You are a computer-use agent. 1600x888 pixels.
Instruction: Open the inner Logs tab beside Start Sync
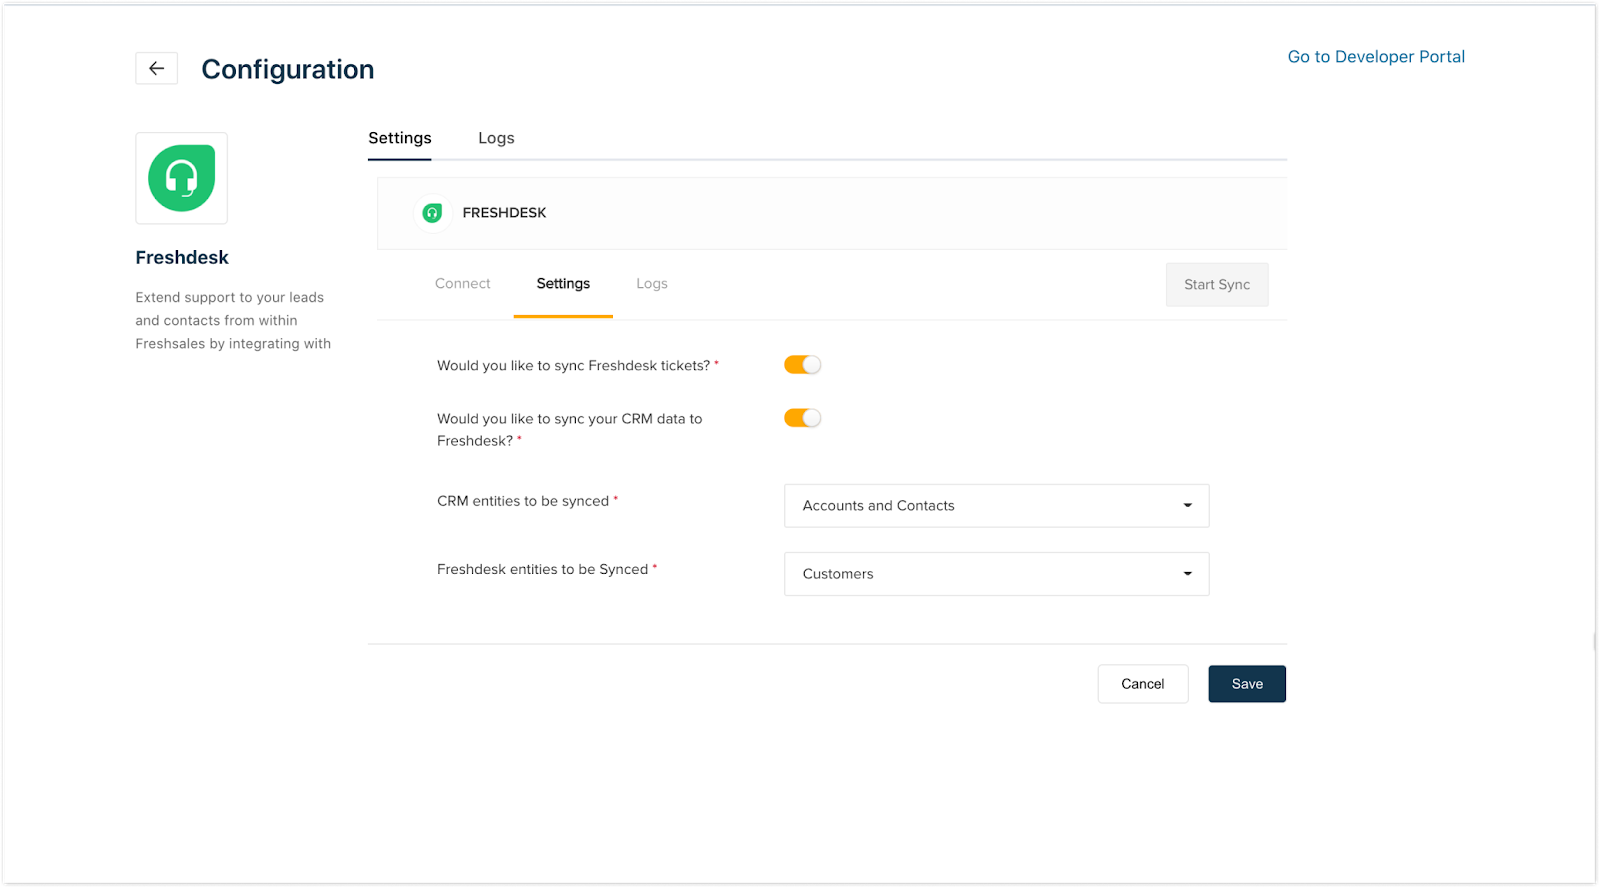[652, 284]
